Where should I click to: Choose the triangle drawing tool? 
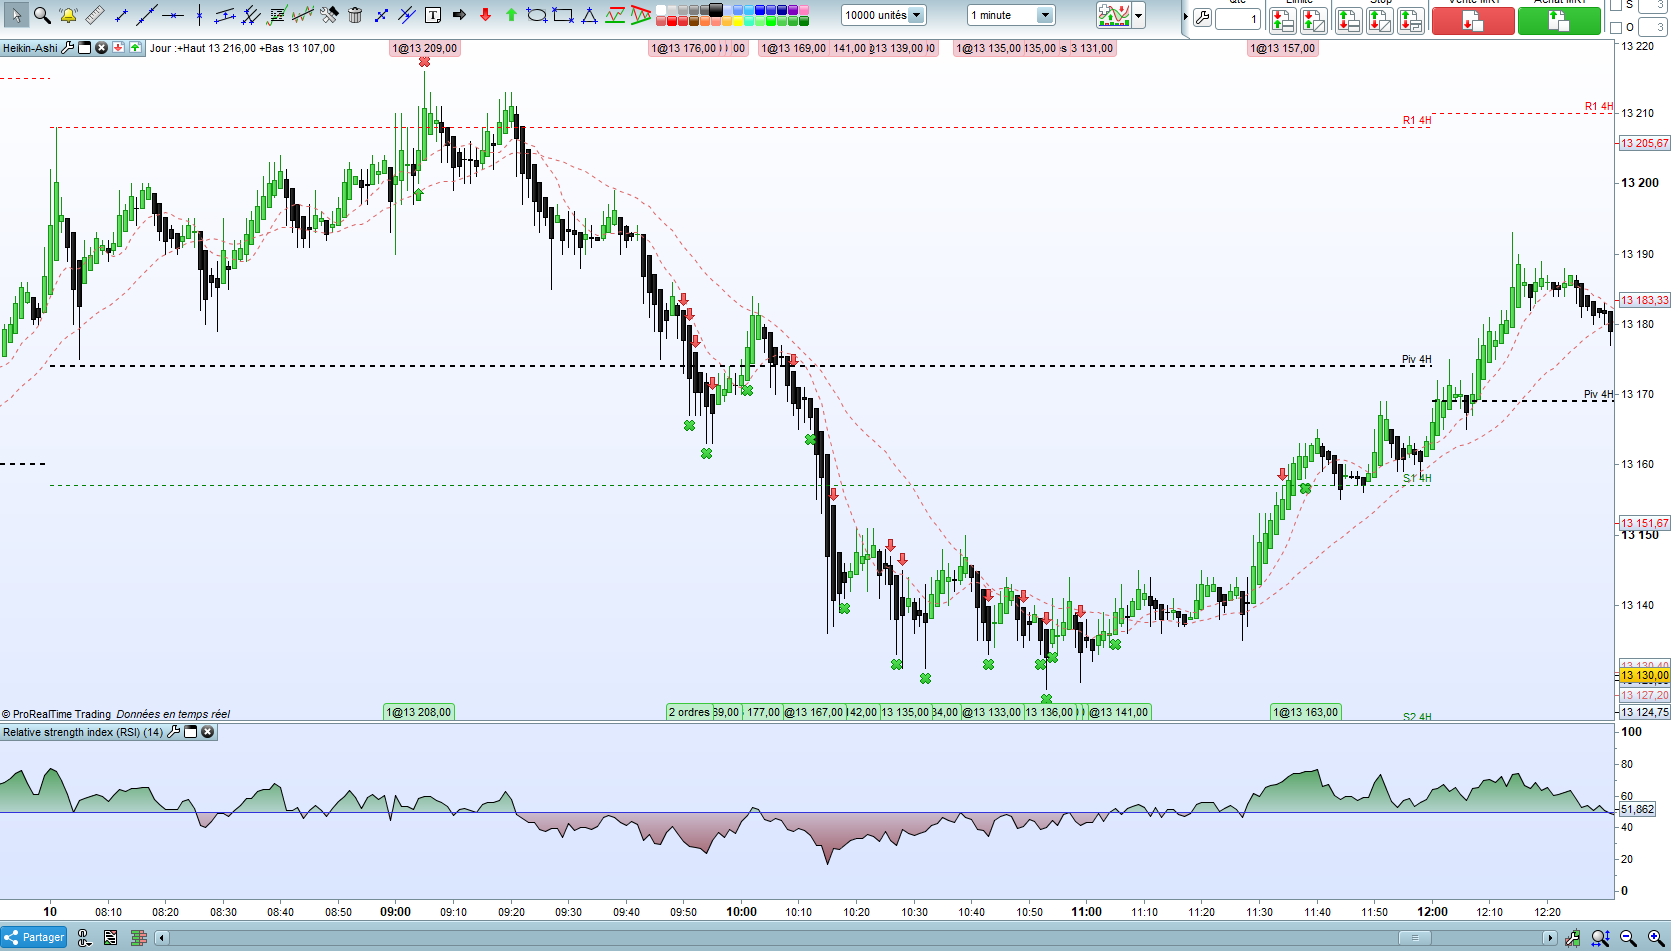coord(589,15)
